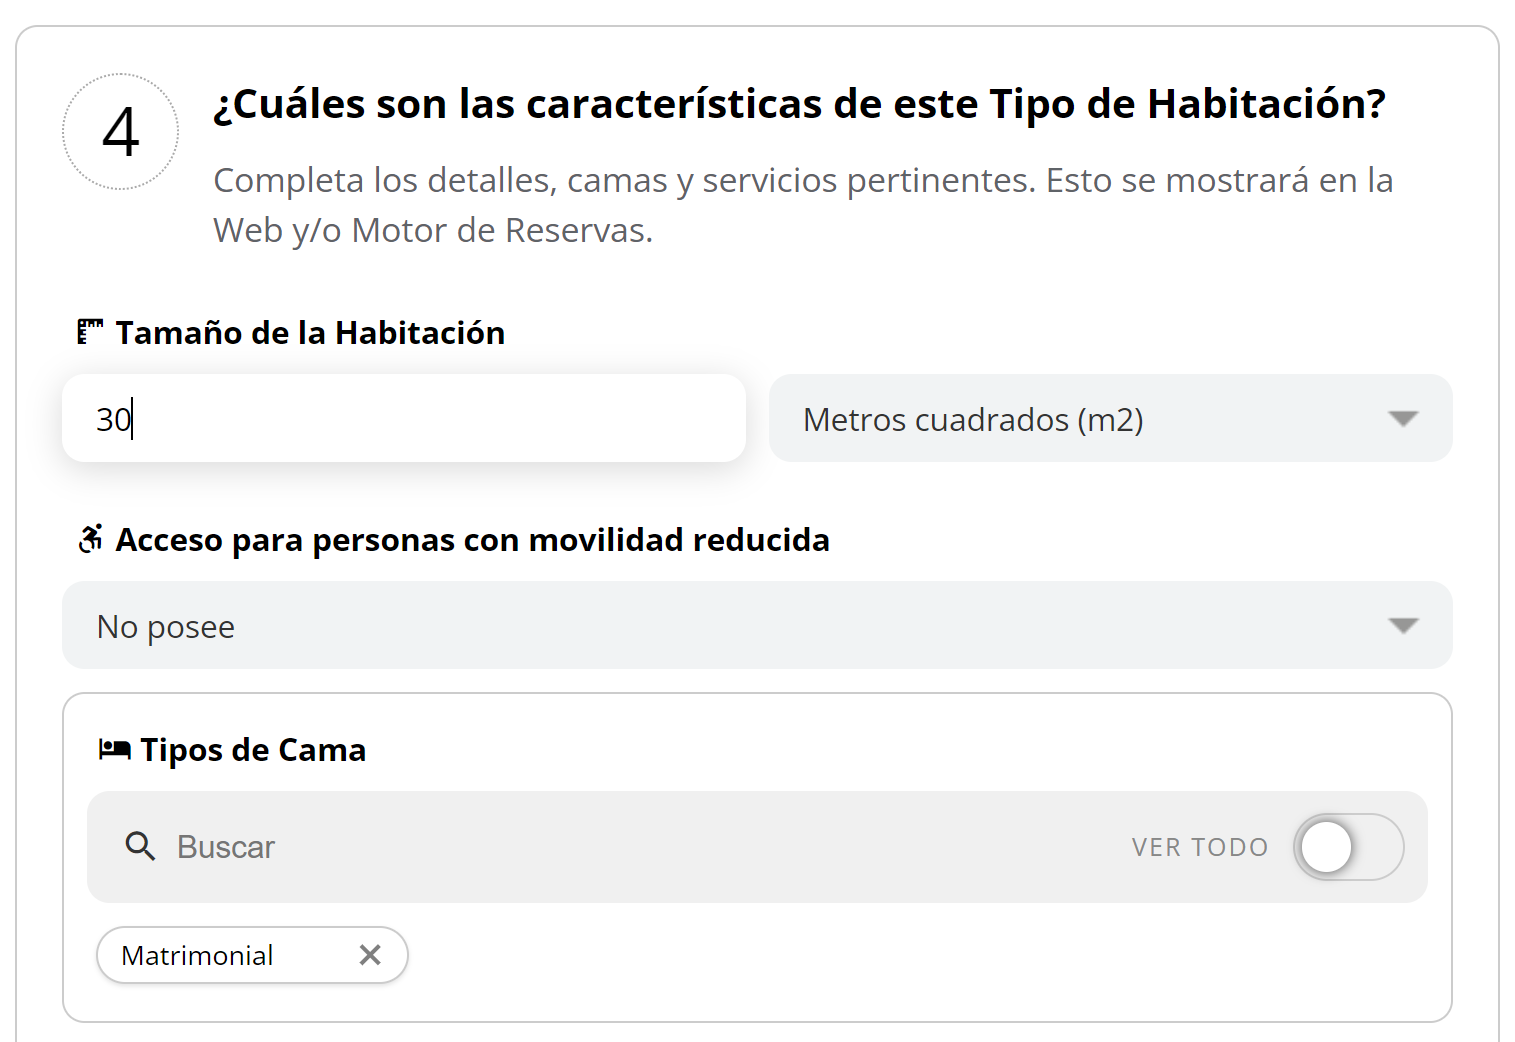
Task: Click the ruler icon beside Tamaño de la Habitación
Action: [91, 331]
